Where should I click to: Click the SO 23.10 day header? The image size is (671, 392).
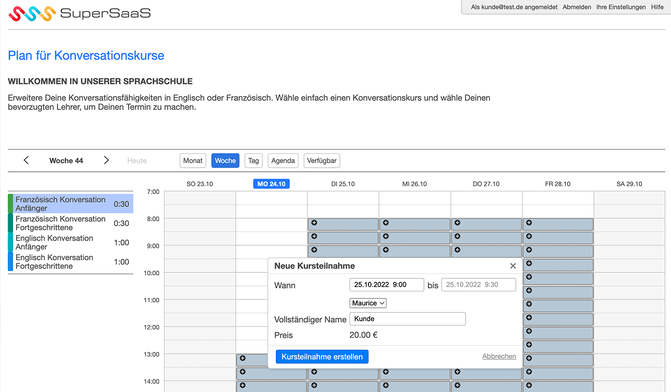200,184
